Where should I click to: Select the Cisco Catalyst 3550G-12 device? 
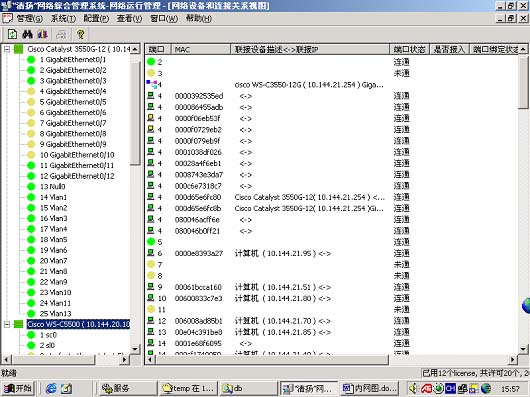tap(78, 49)
